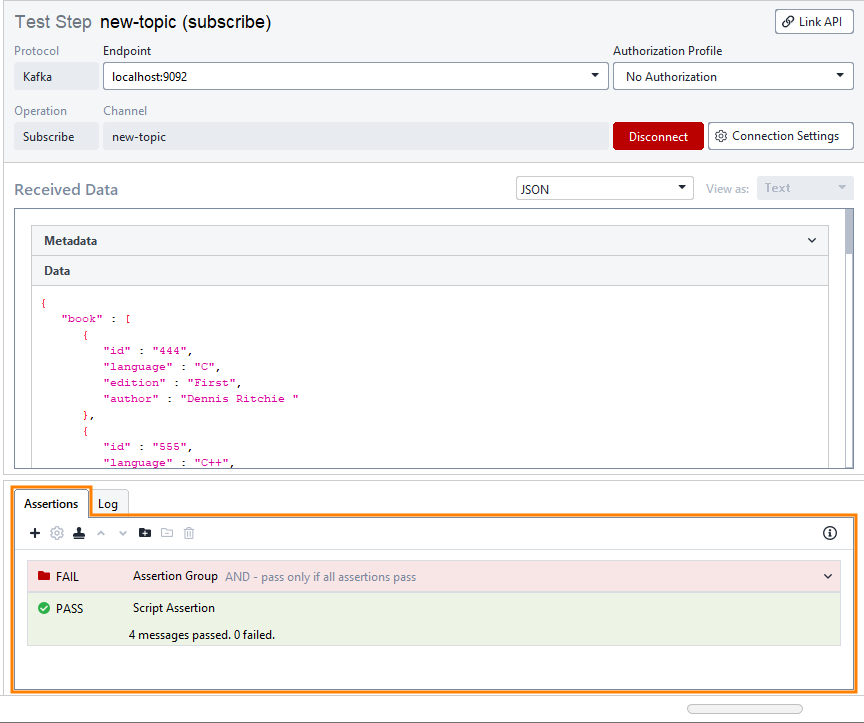Viewport: 864px width, 723px height.
Task: Click the "Received Data" heading
Action: 66,190
